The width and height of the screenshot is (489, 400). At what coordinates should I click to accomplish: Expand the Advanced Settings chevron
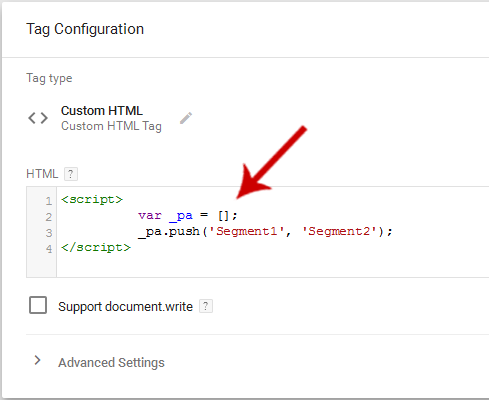37,360
